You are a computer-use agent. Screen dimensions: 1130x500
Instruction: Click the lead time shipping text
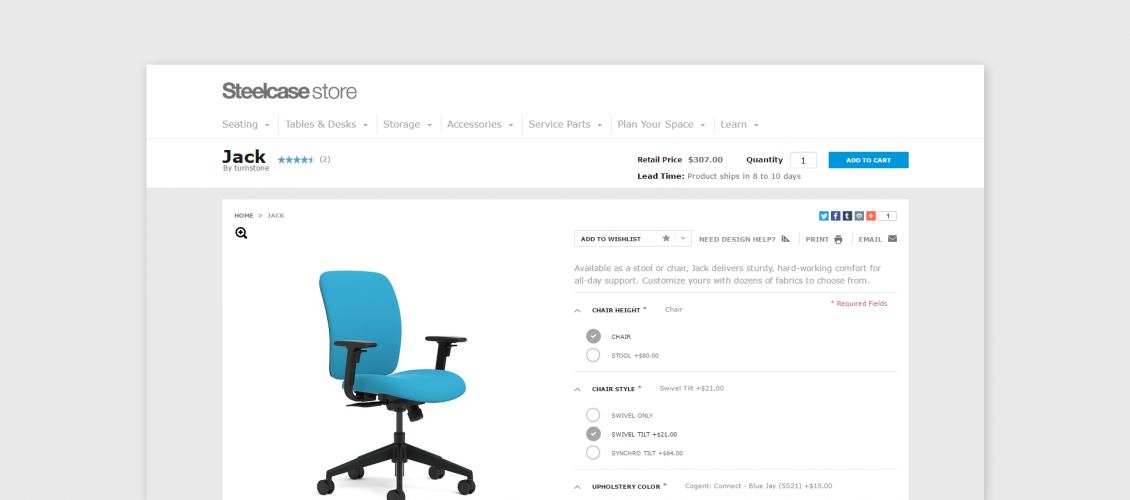click(719, 176)
